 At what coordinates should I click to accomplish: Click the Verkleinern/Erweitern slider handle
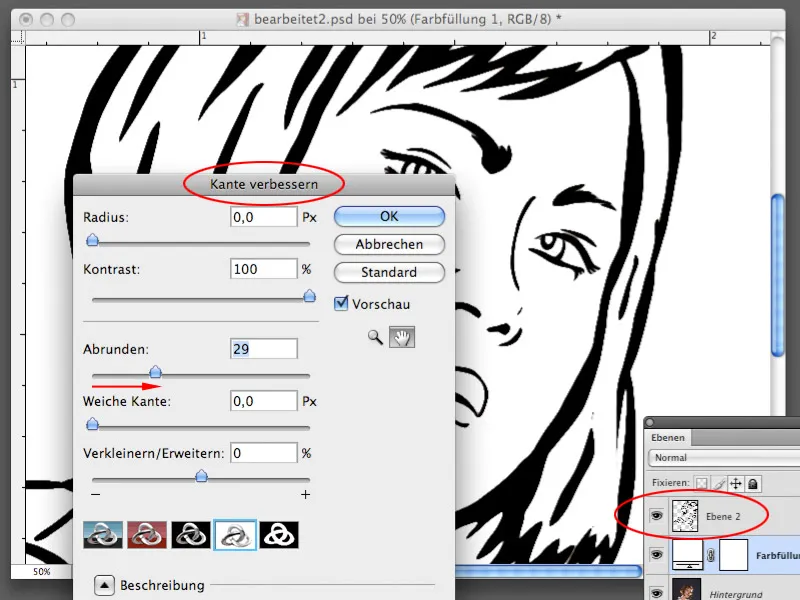[x=202, y=476]
